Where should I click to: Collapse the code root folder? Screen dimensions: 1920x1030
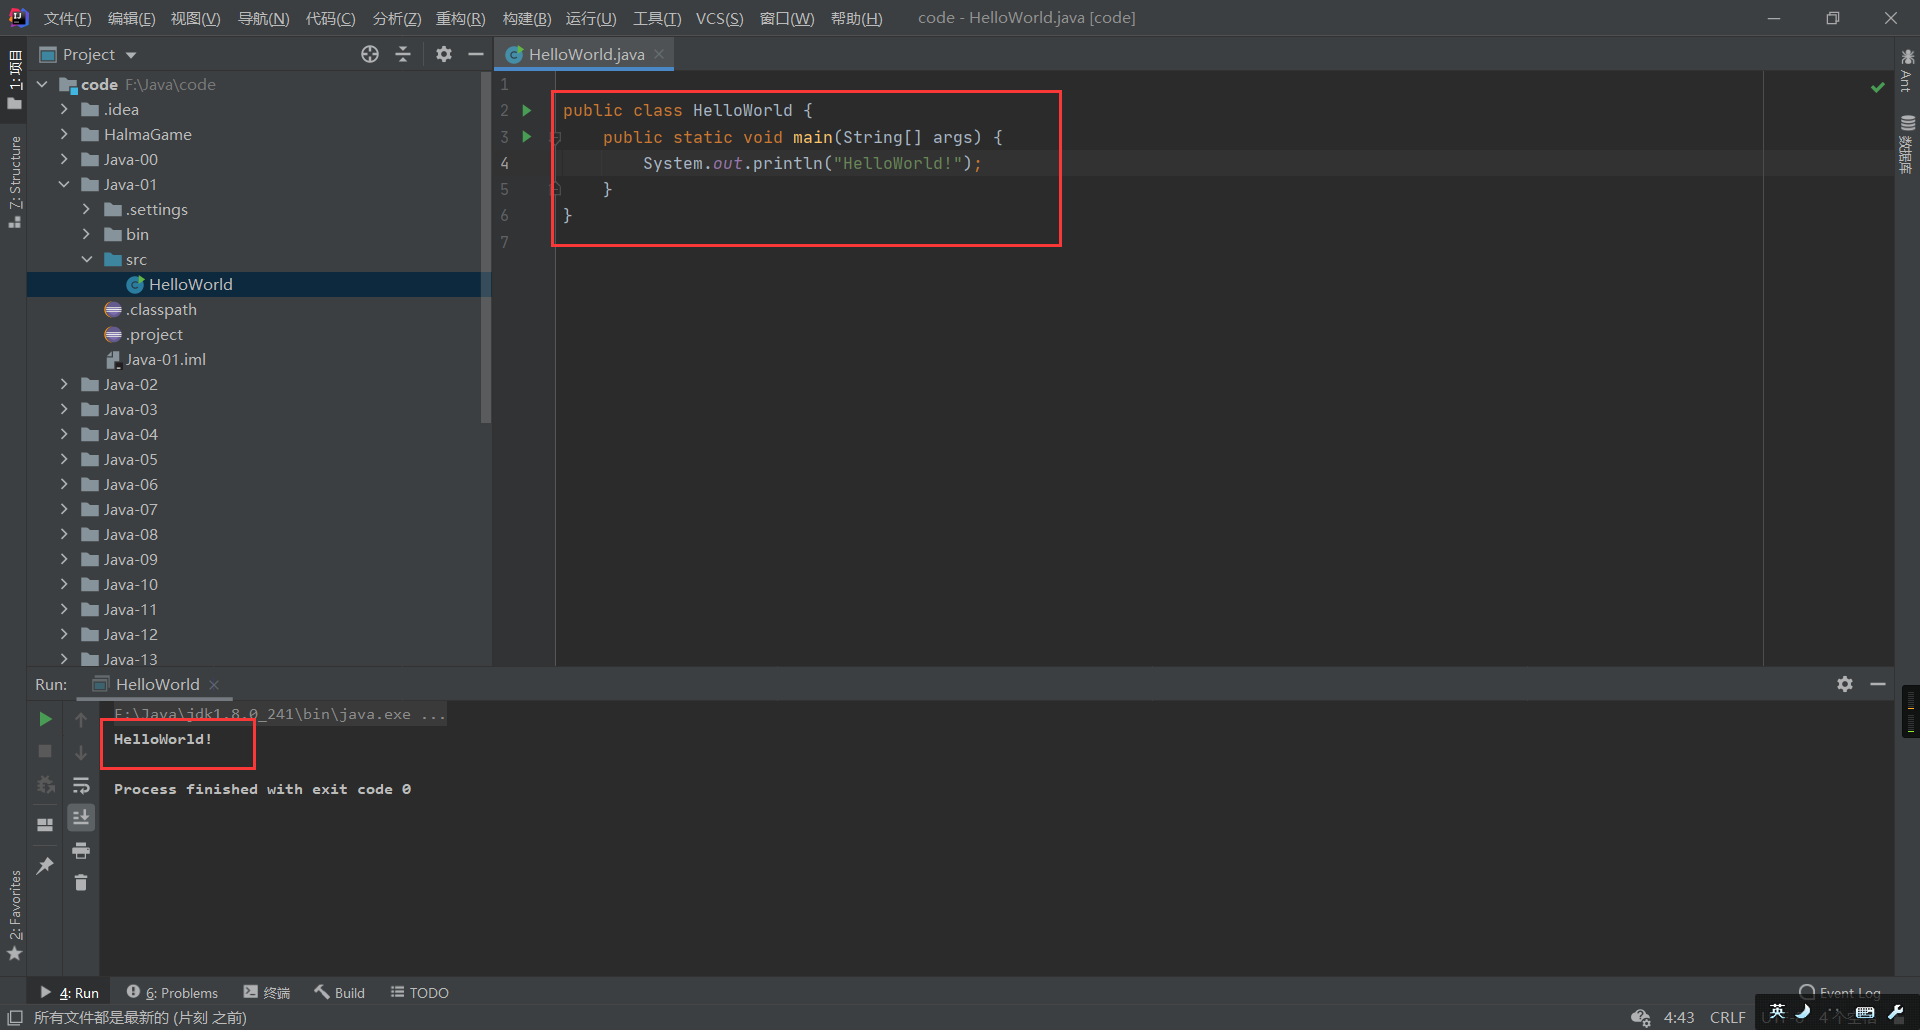pyautogui.click(x=42, y=84)
